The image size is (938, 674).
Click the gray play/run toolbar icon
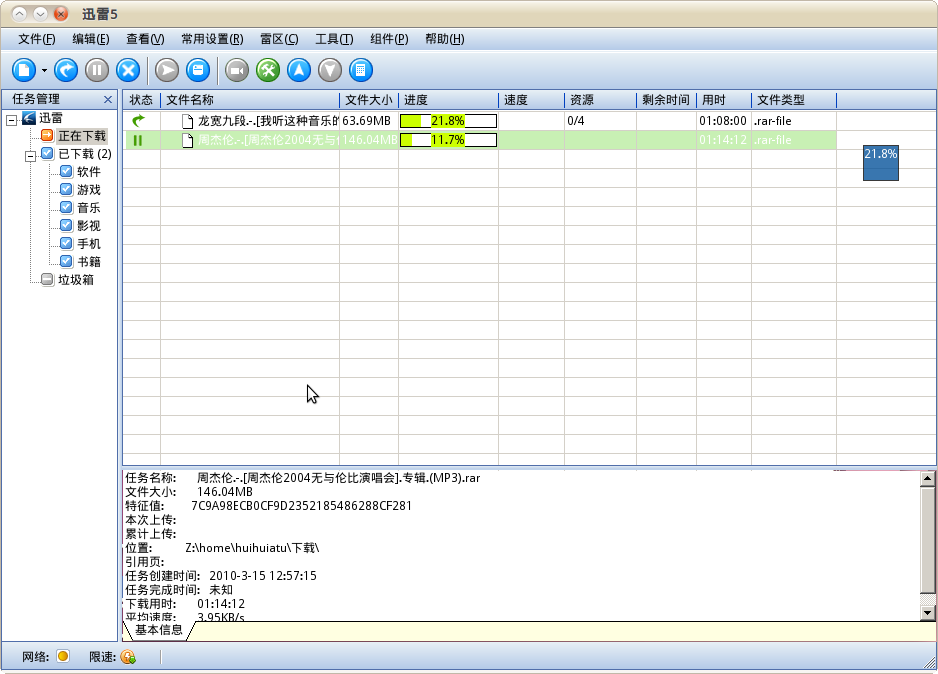[167, 70]
